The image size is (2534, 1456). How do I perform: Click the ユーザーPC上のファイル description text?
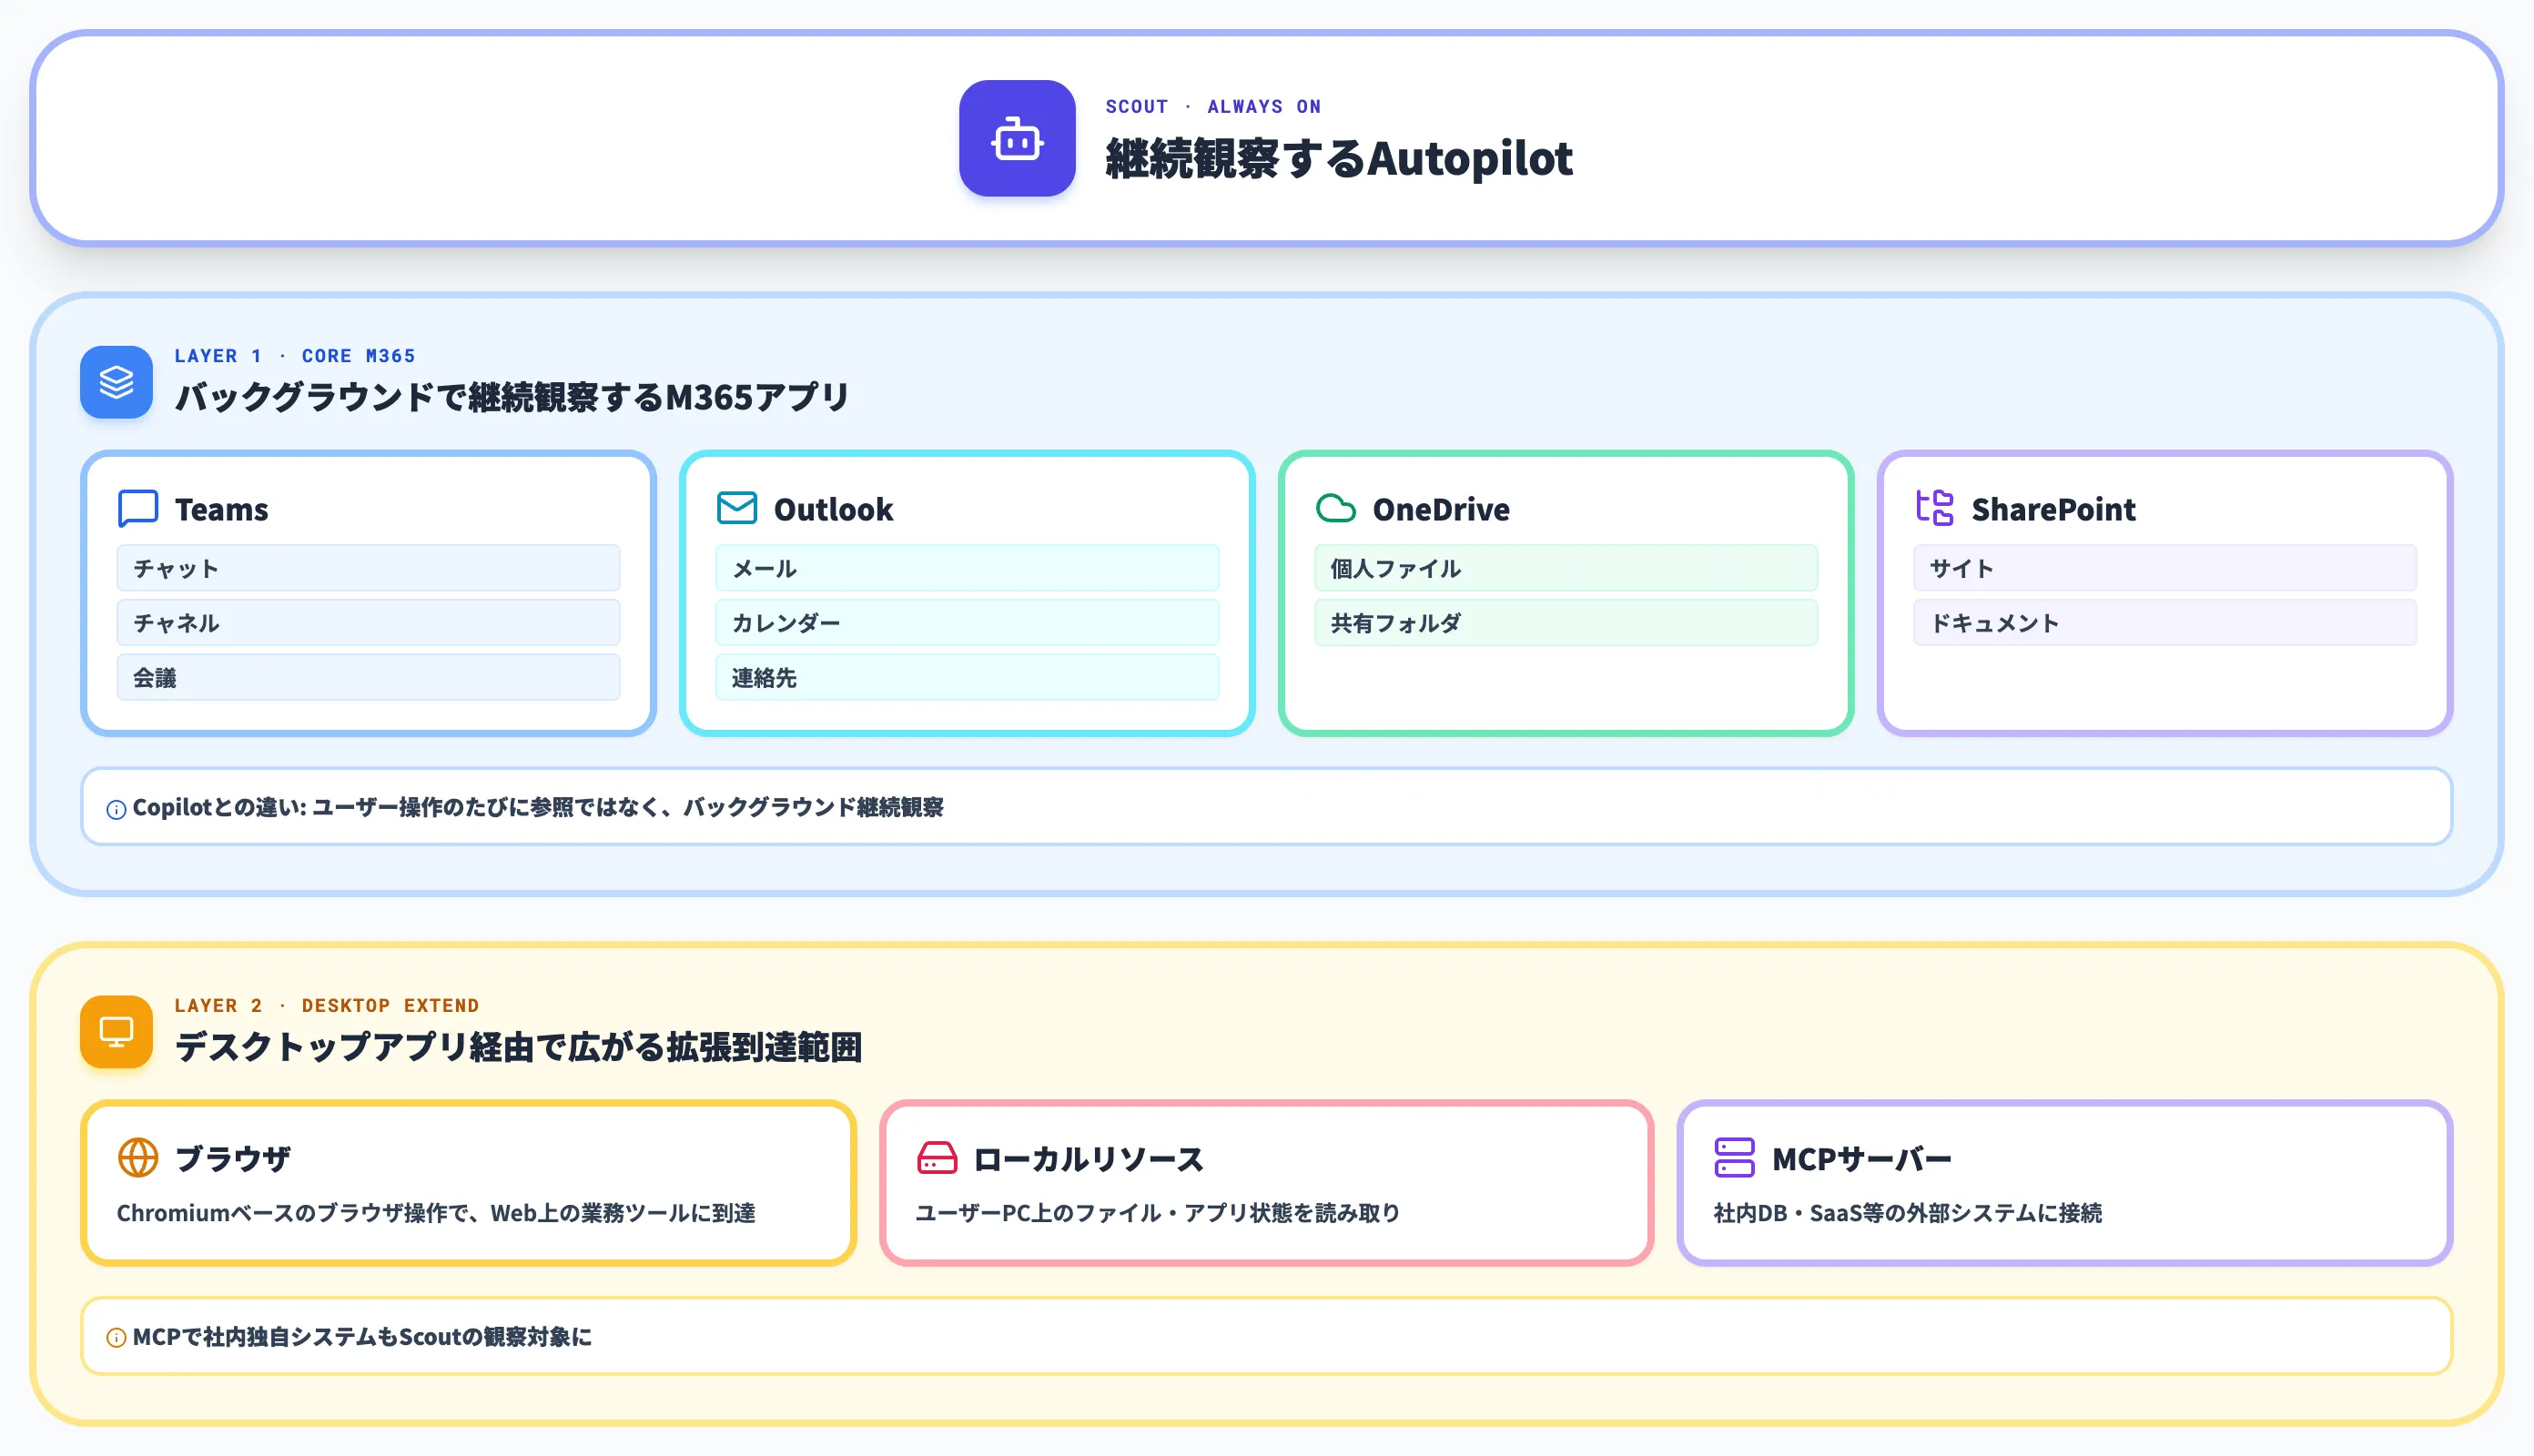1158,1213
